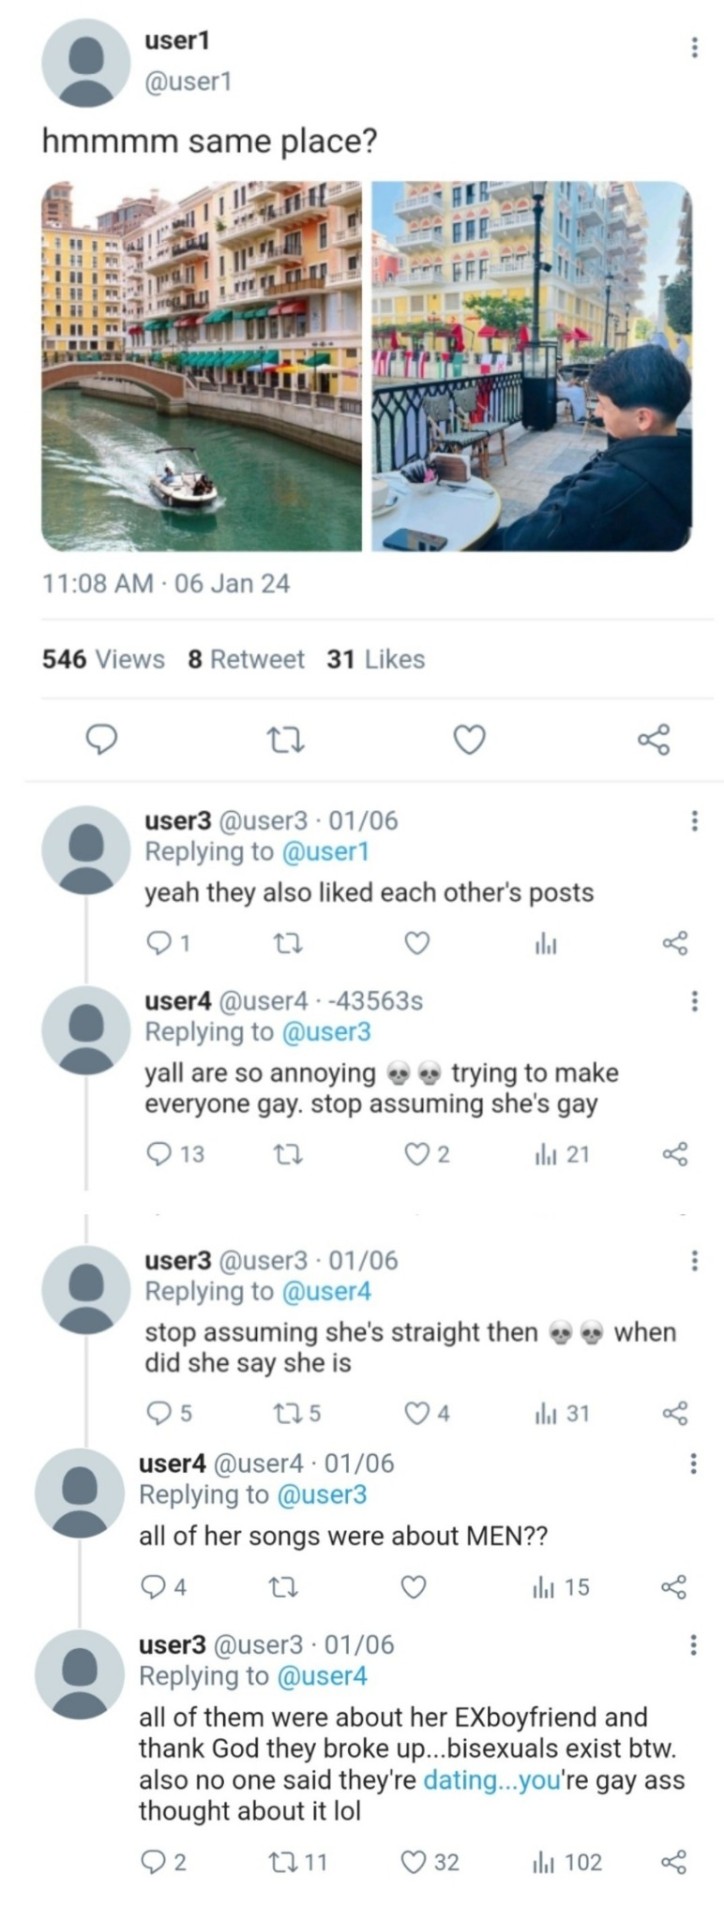
Task: View the 8 Retweet list
Action: [246, 659]
